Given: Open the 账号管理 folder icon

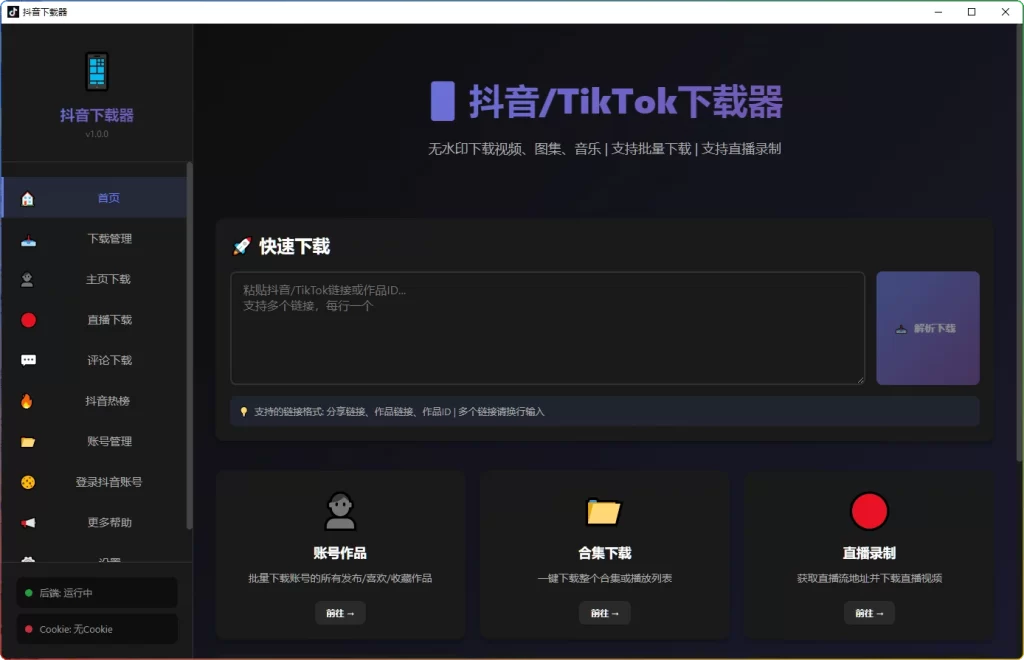Looking at the screenshot, I should (29, 441).
